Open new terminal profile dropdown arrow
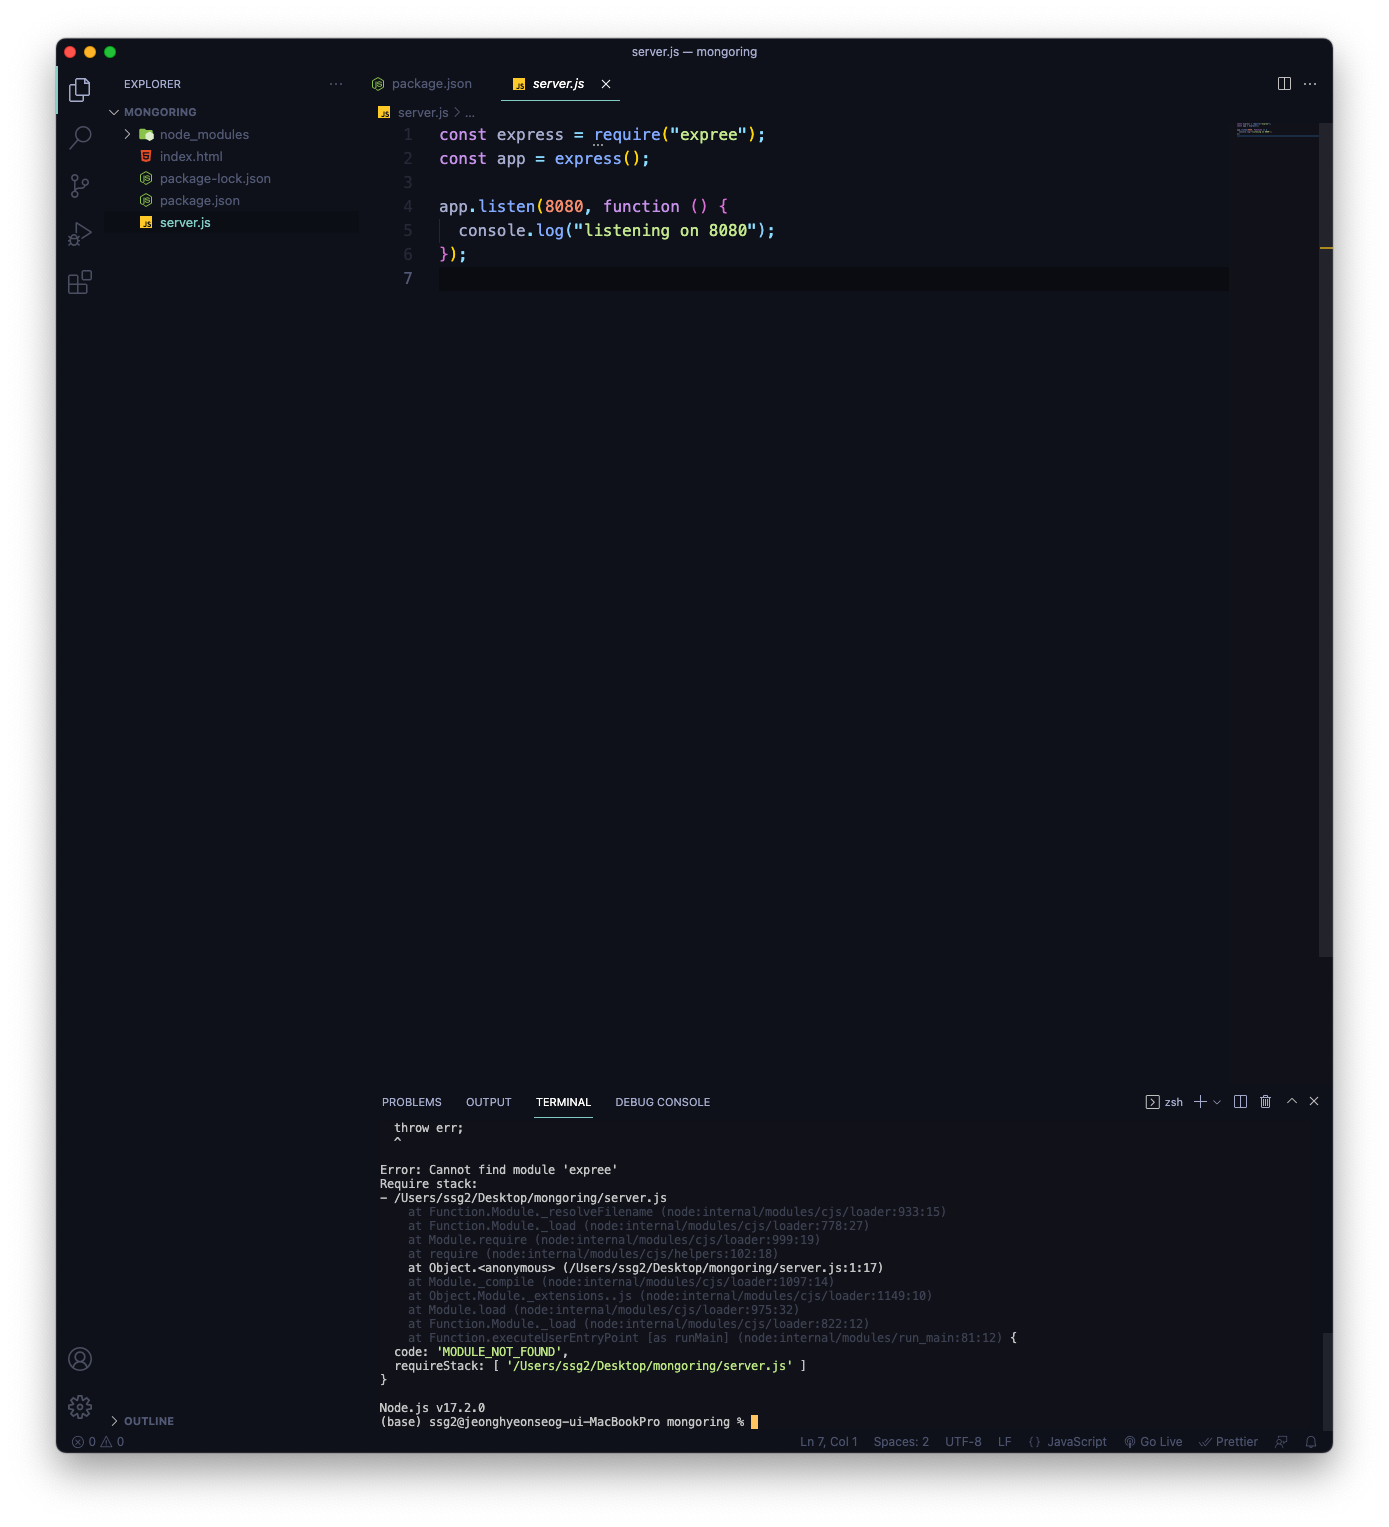 pyautogui.click(x=1217, y=1102)
